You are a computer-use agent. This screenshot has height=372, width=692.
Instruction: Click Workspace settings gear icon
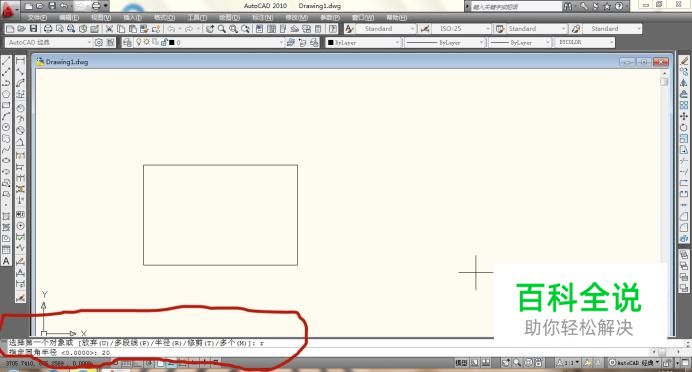(x=99, y=42)
